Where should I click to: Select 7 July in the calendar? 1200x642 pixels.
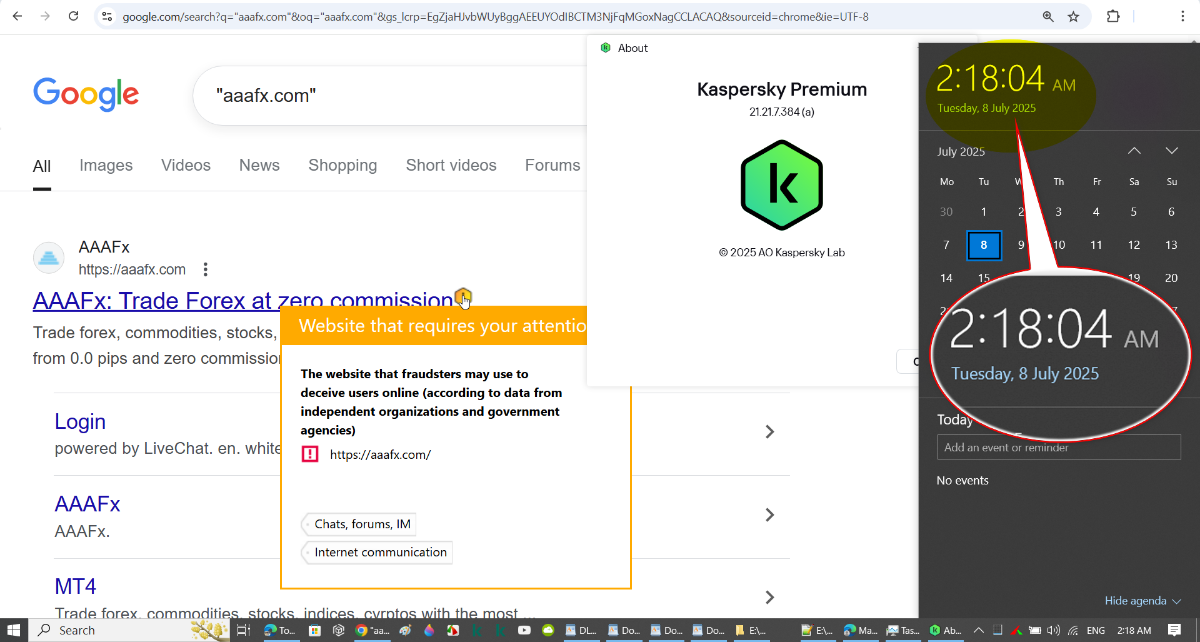coord(947,245)
